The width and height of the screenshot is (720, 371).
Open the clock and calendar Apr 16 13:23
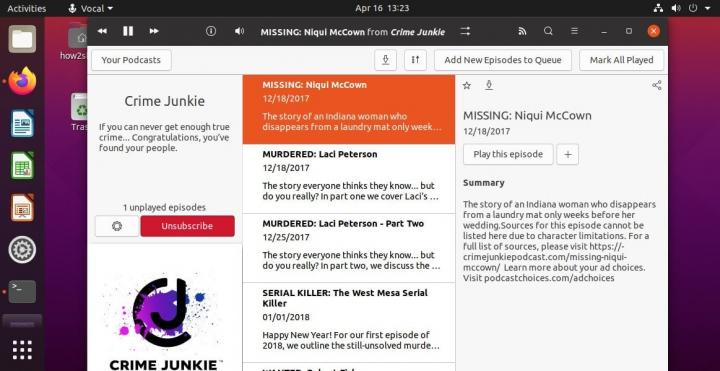382,8
